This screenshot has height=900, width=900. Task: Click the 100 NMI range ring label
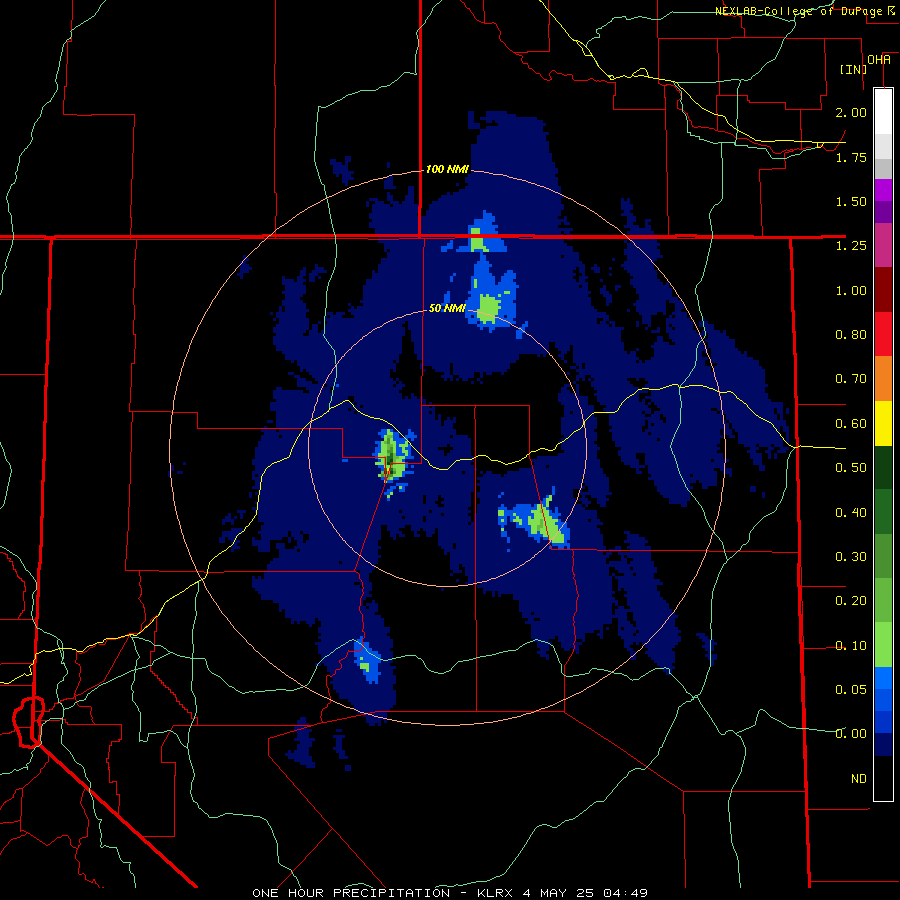click(x=447, y=169)
